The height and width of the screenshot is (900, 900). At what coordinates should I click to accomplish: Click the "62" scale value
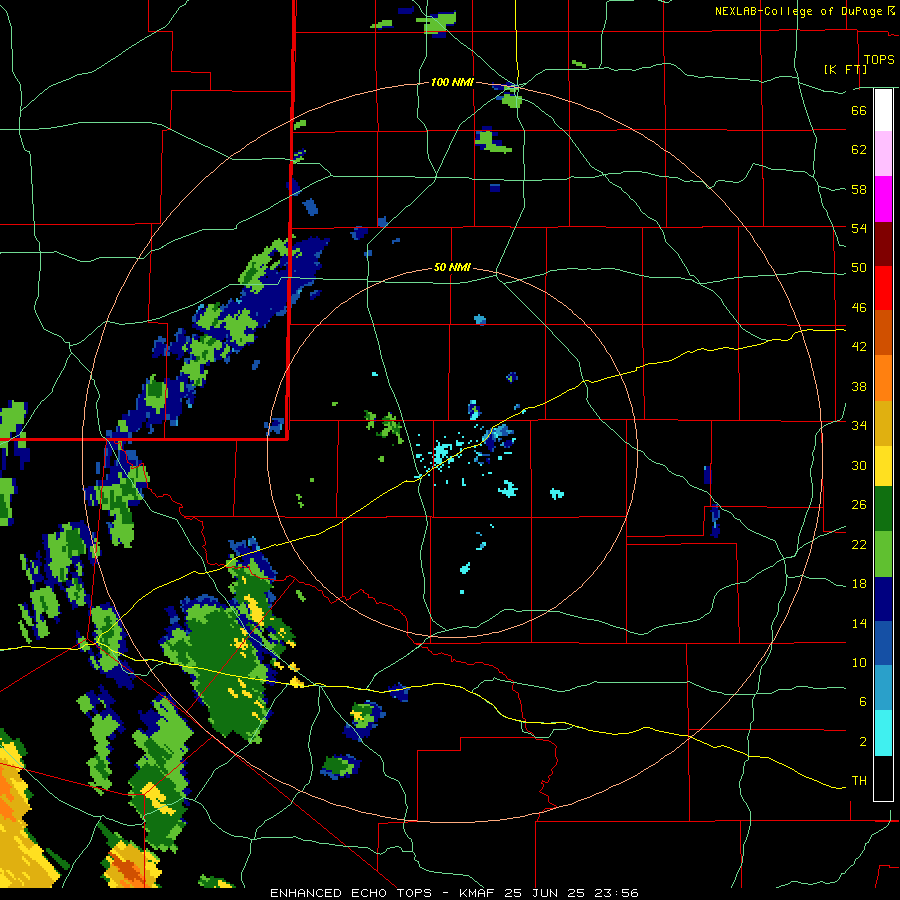point(859,150)
